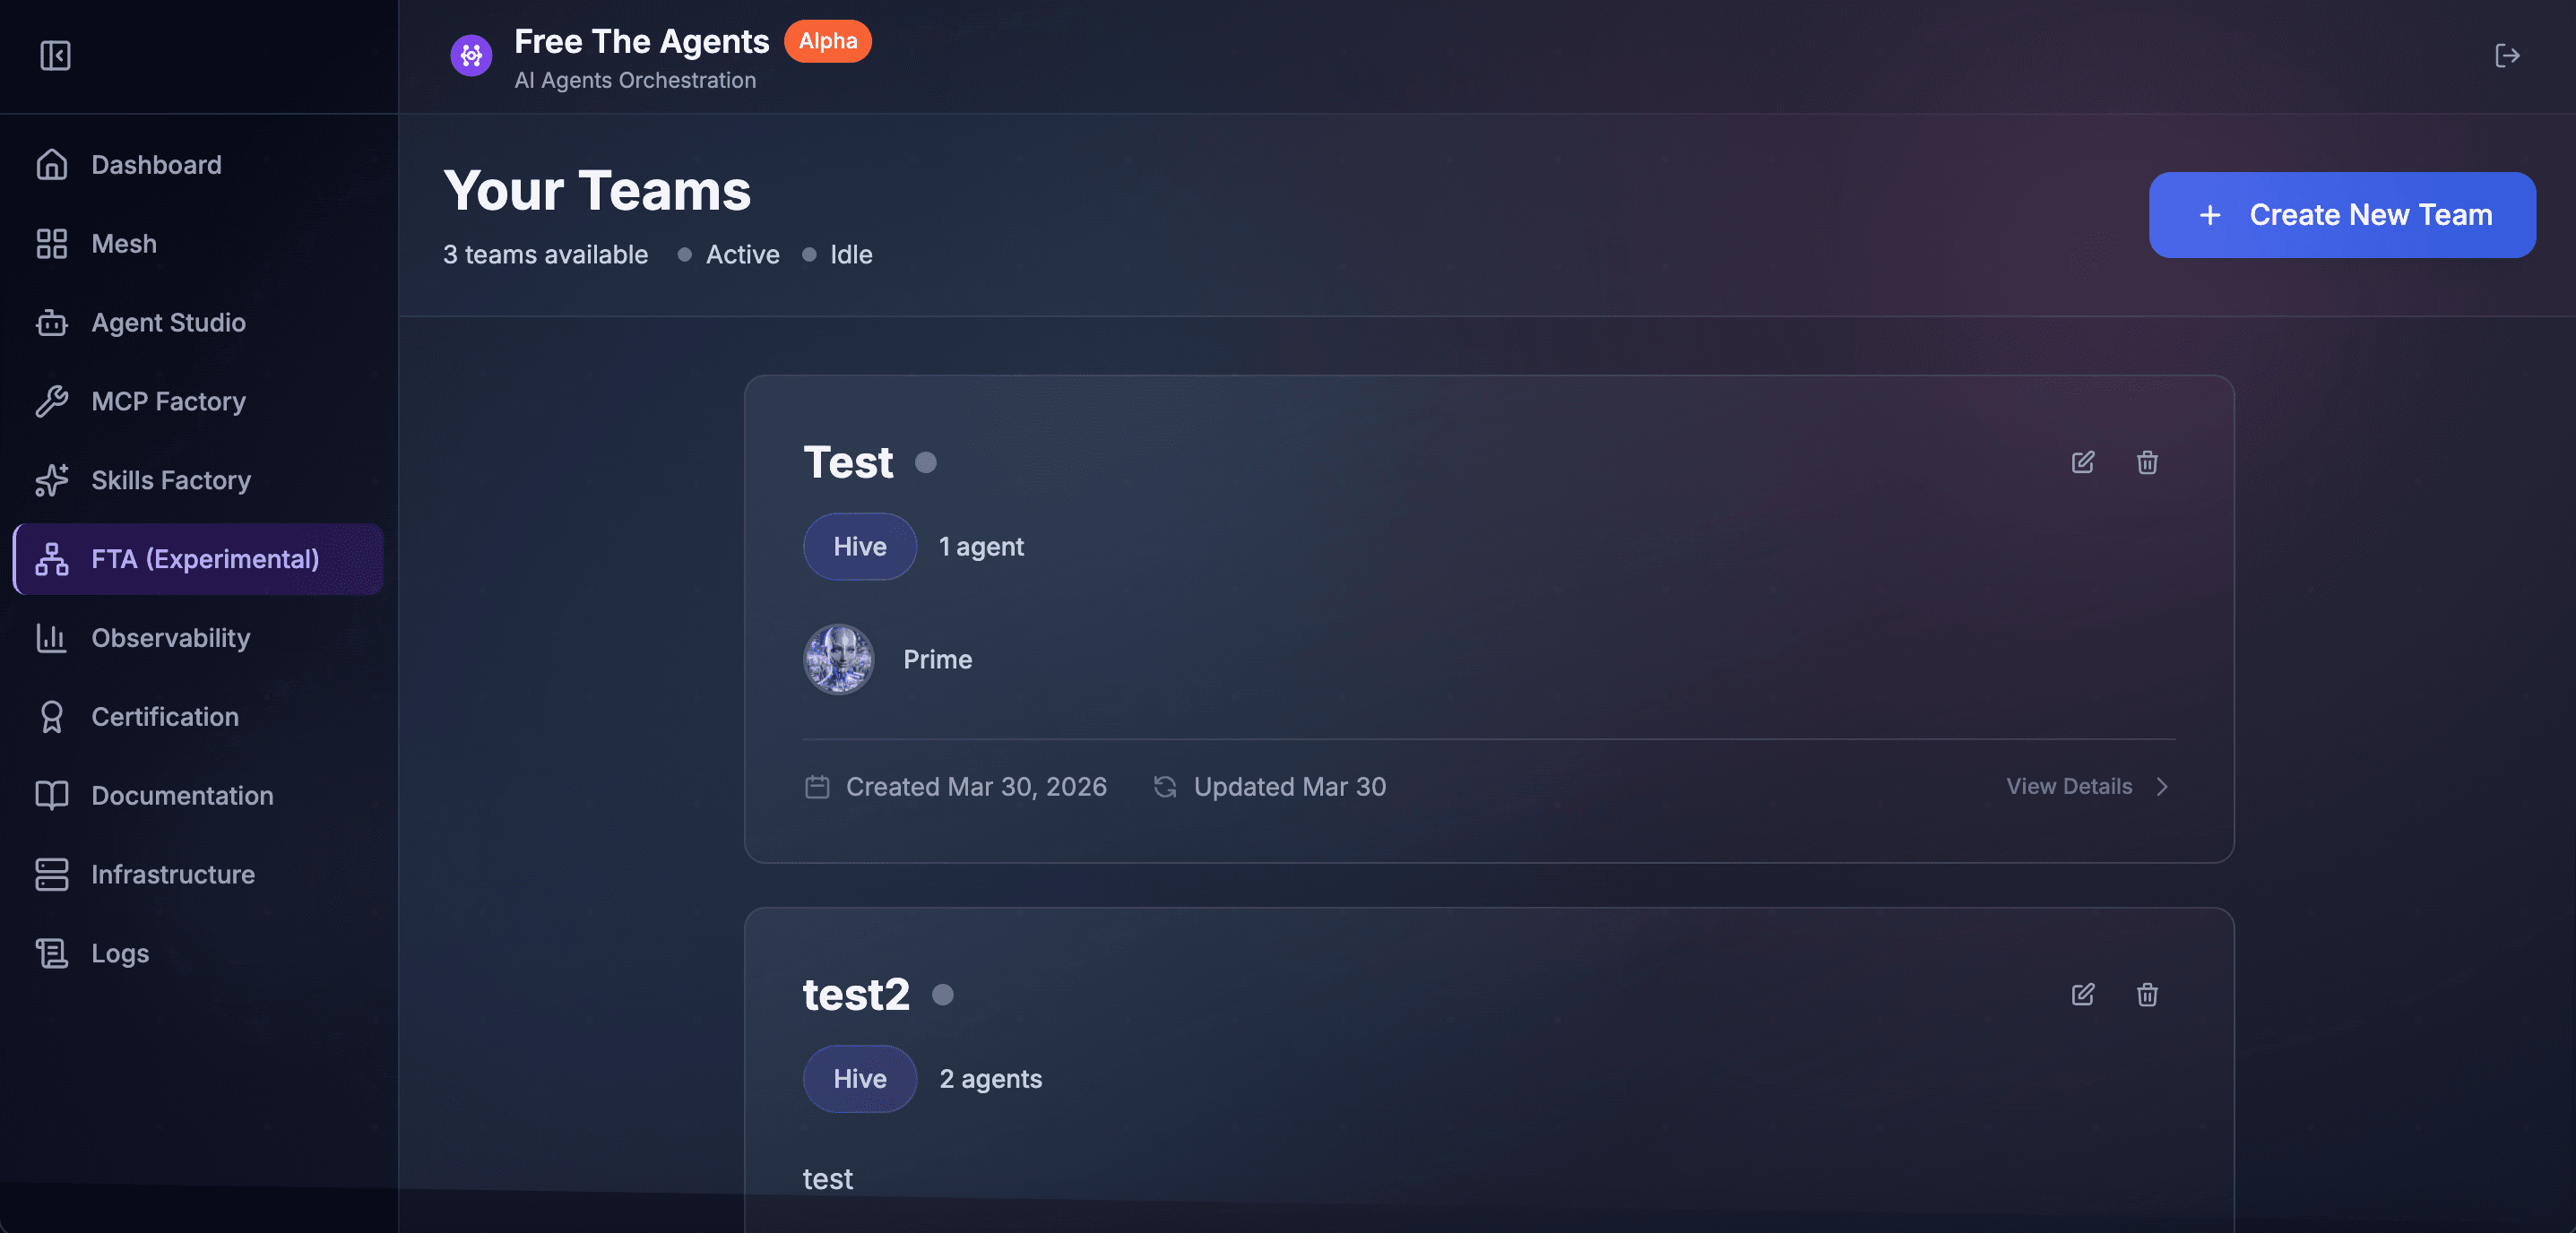This screenshot has width=2576, height=1233.
Task: Open the Observability panel
Action: 170,638
